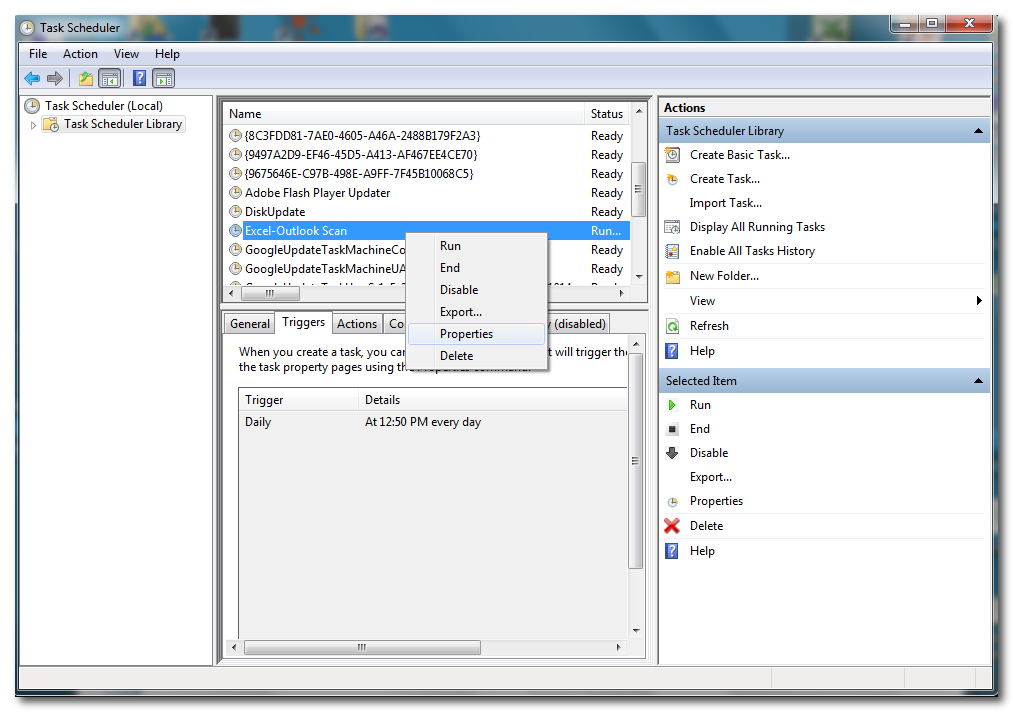This screenshot has height=712, width=1013.
Task: Click Import Task link in Actions pane
Action: pyautogui.click(x=725, y=203)
